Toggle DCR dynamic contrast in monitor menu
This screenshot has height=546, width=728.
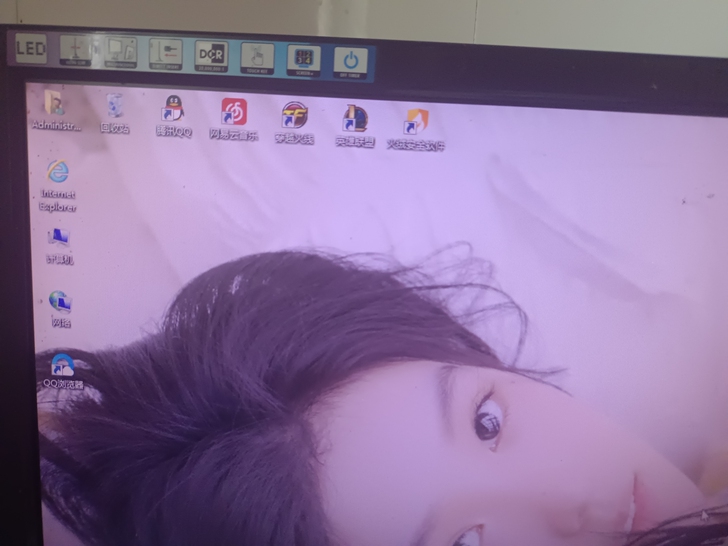click(x=211, y=54)
